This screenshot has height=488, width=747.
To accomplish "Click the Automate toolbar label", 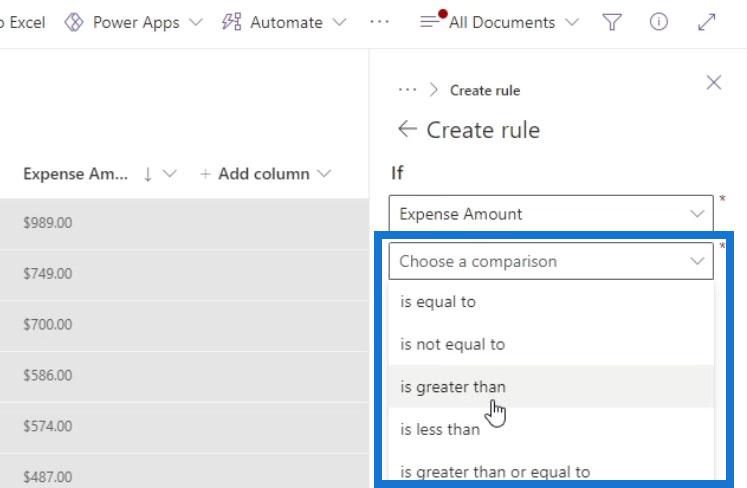I will click(286, 22).
